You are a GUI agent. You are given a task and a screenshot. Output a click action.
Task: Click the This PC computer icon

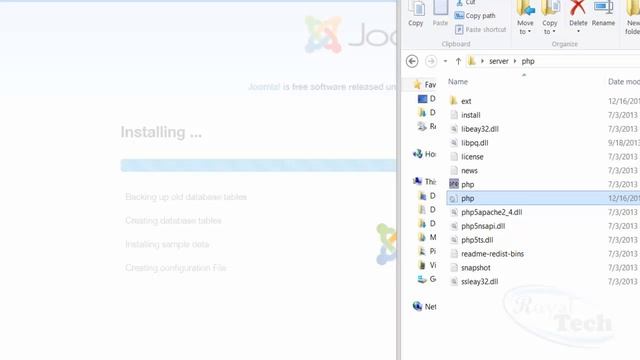tap(417, 181)
